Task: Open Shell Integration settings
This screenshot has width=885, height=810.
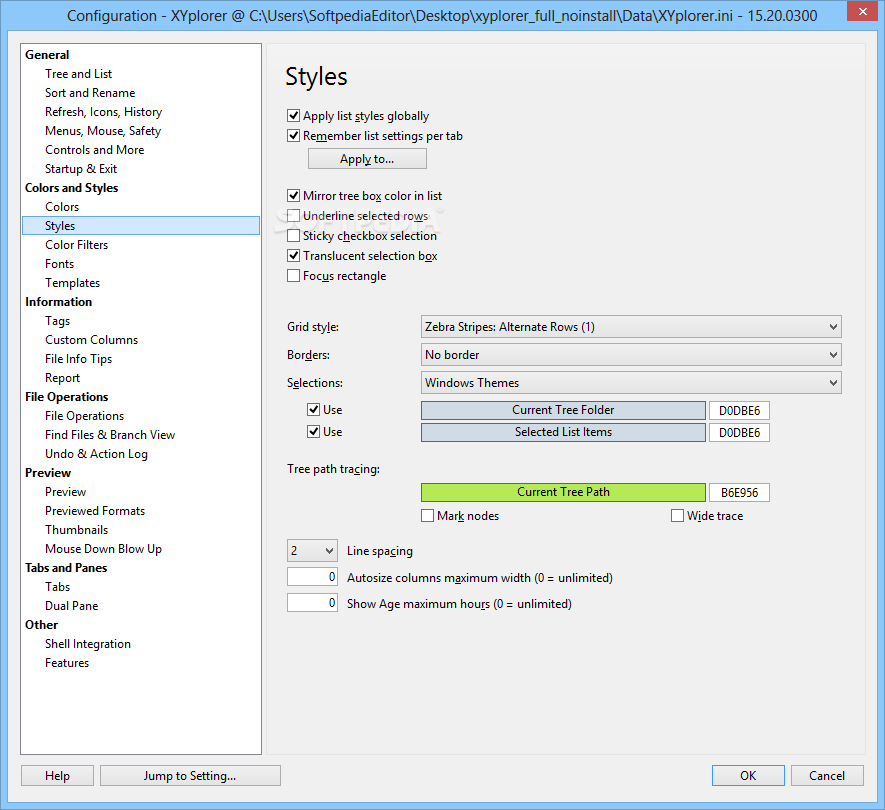Action: click(88, 644)
